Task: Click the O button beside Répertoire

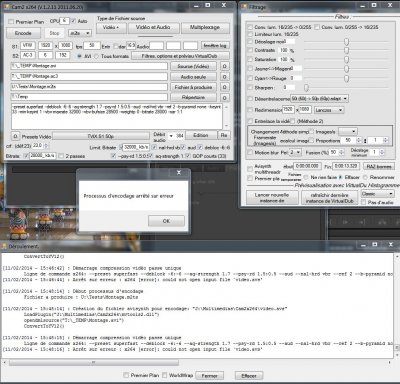Action: (224, 97)
